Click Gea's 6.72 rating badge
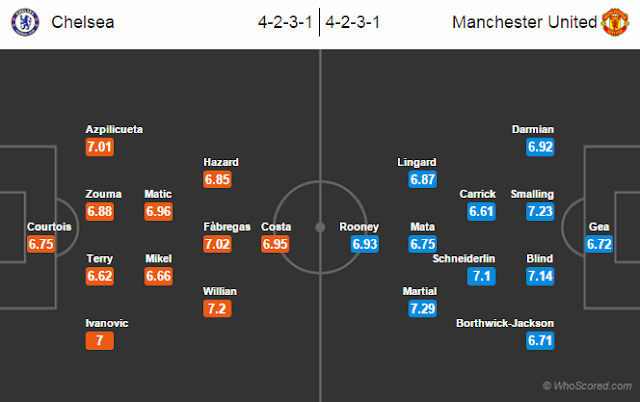The width and height of the screenshot is (640, 402). pyautogui.click(x=599, y=244)
